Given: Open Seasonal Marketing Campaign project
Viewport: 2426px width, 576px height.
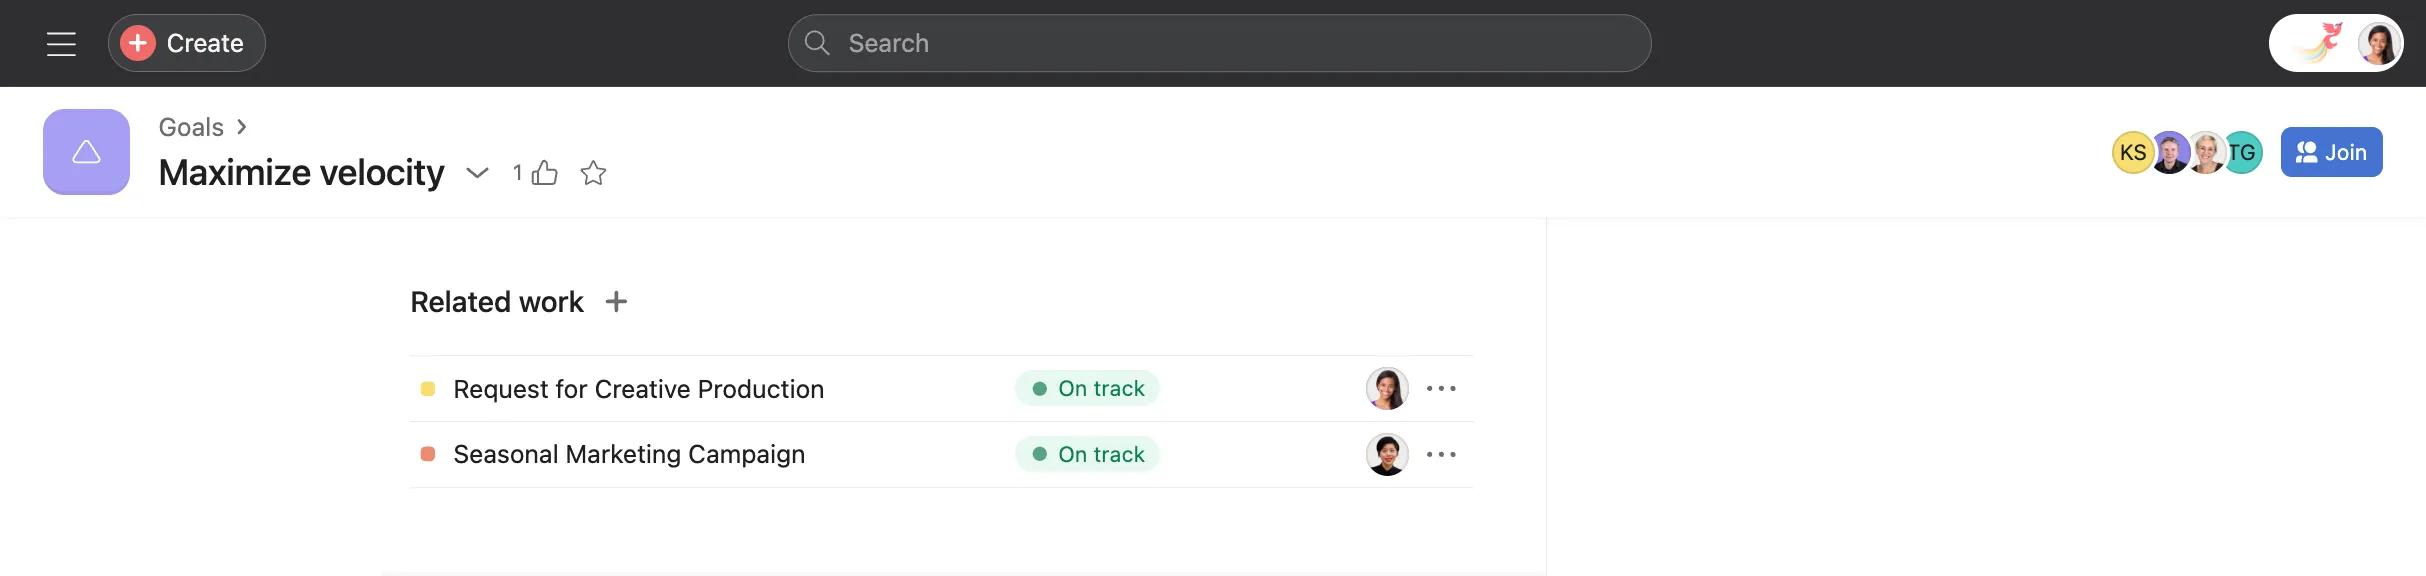Looking at the screenshot, I should coord(628,454).
